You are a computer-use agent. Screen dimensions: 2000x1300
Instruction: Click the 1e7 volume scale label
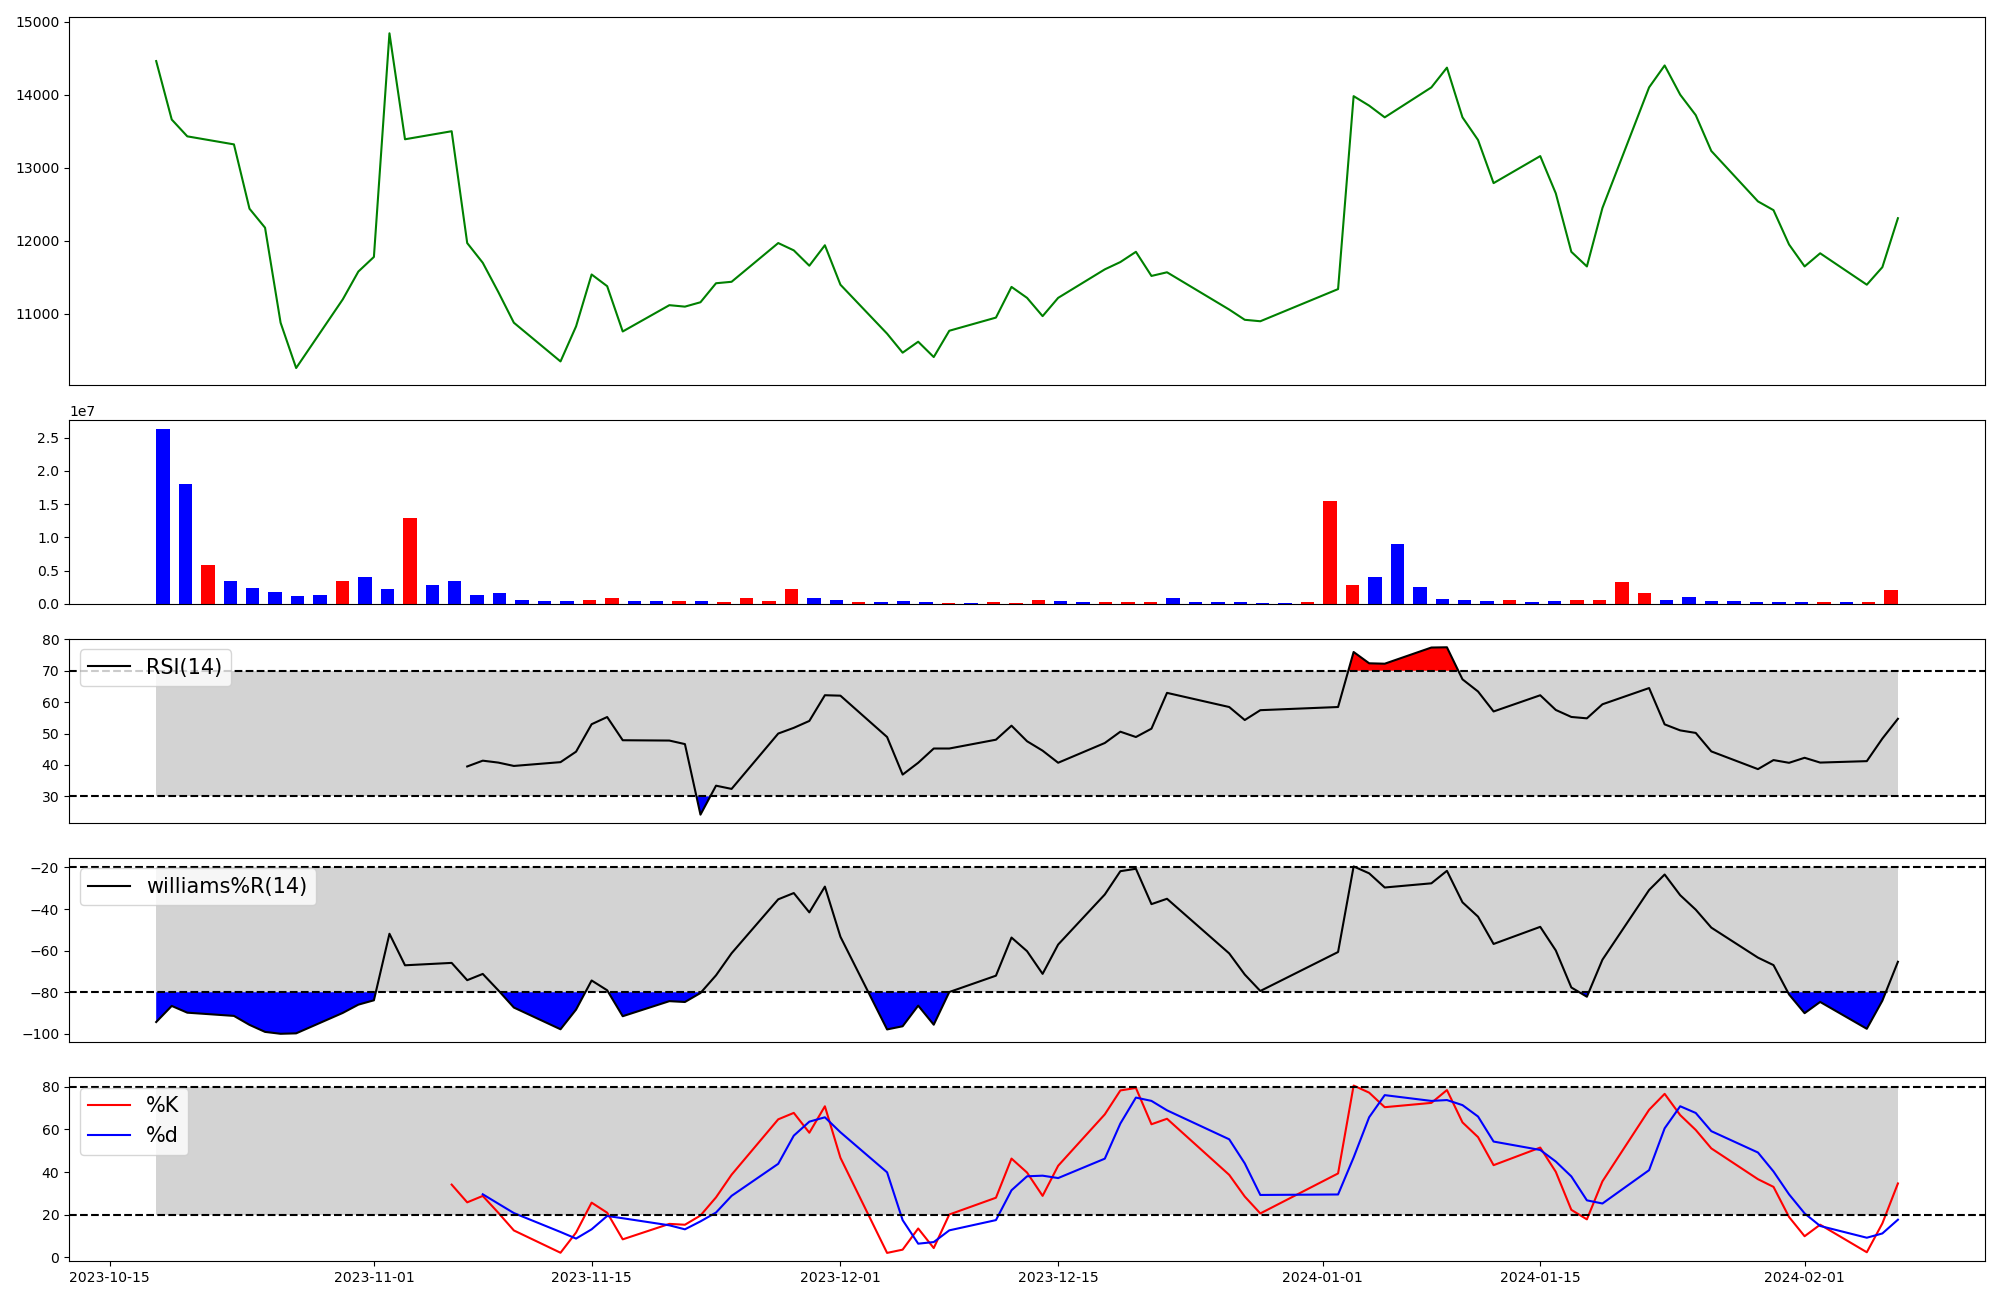pyautogui.click(x=82, y=411)
